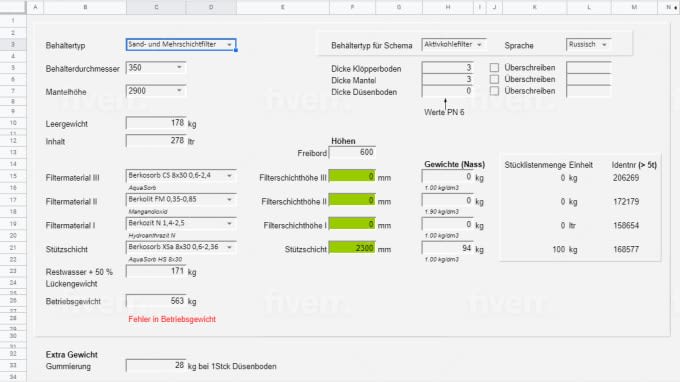The image size is (680, 382).
Task: Open the Filtermaterial I dropdown
Action: 181,223
